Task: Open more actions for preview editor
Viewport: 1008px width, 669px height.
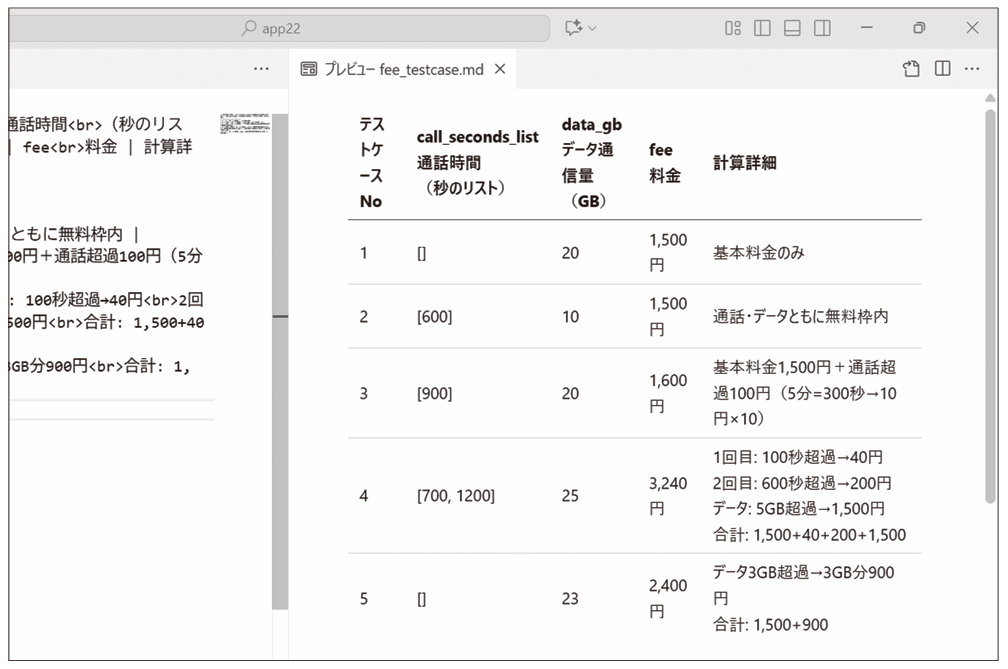Action: [x=972, y=69]
